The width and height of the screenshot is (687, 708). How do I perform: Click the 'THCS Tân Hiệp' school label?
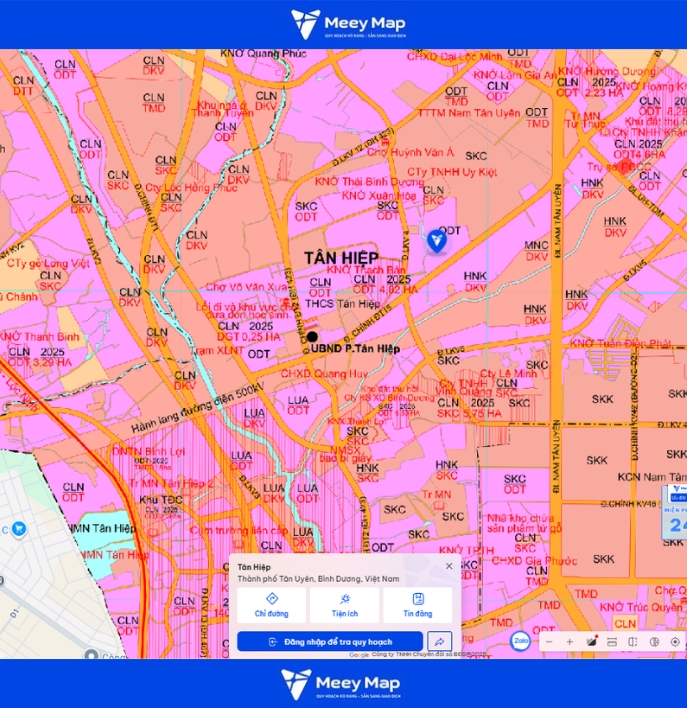[342, 304]
